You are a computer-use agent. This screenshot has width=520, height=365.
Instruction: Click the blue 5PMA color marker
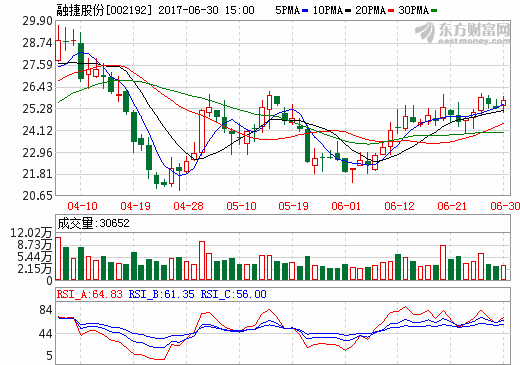tap(305, 11)
